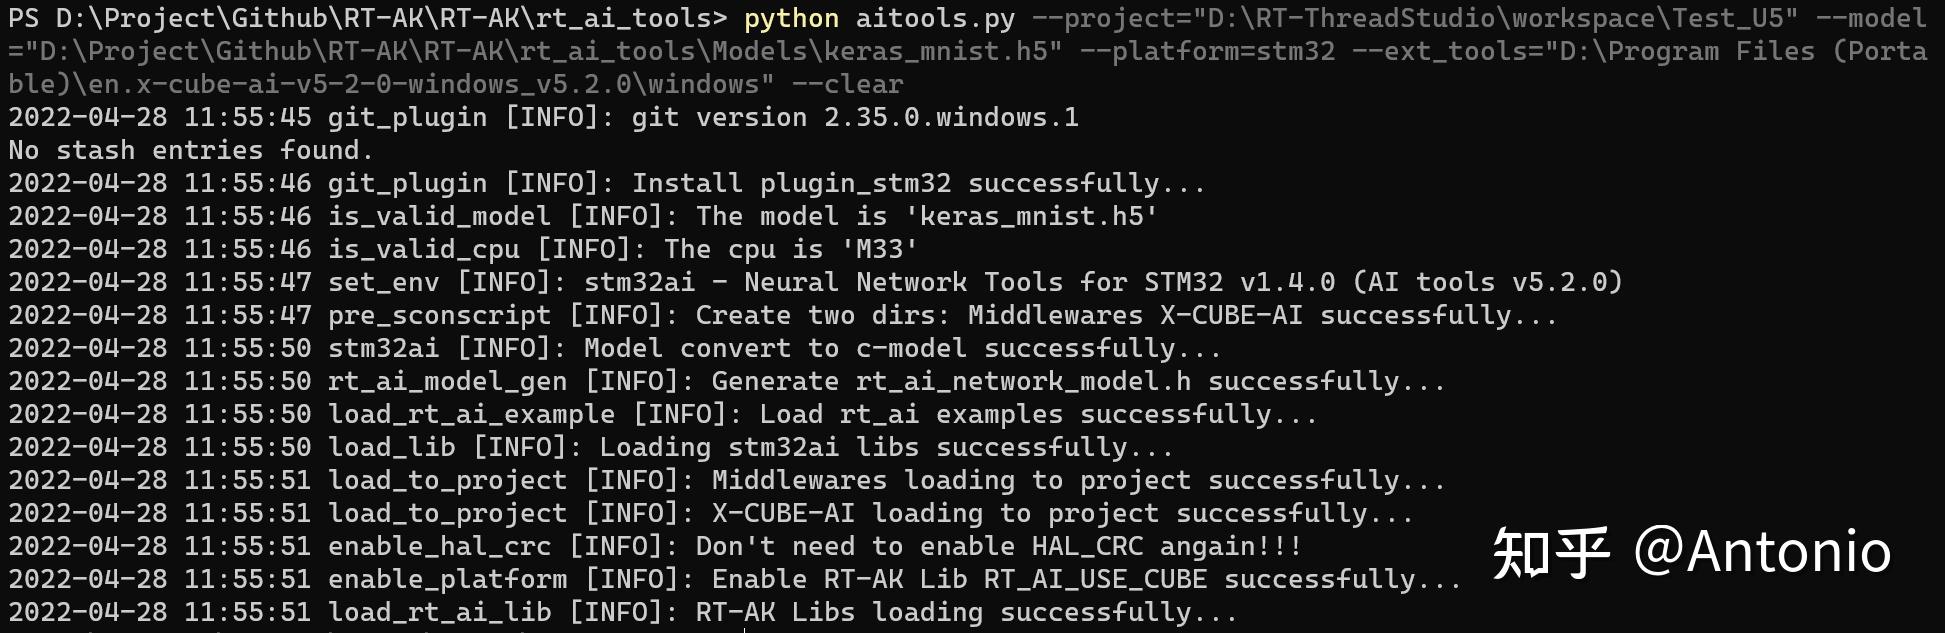Viewport: 1945px width, 633px height.
Task: Click the 'No stash entries found.' line
Action: click(x=191, y=150)
